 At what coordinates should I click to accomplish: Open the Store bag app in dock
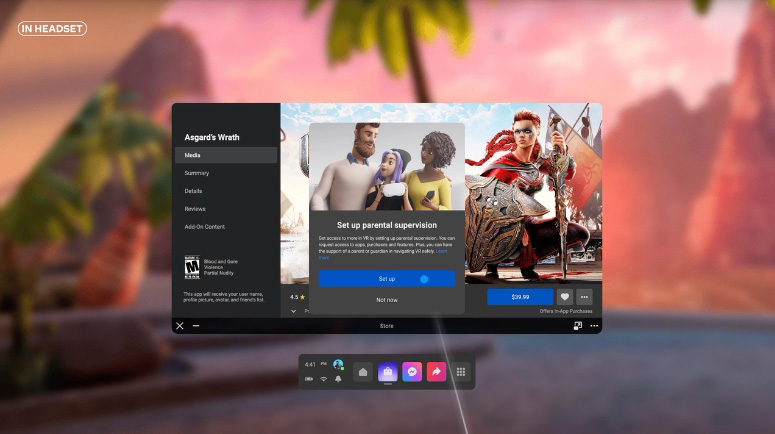[x=388, y=372]
